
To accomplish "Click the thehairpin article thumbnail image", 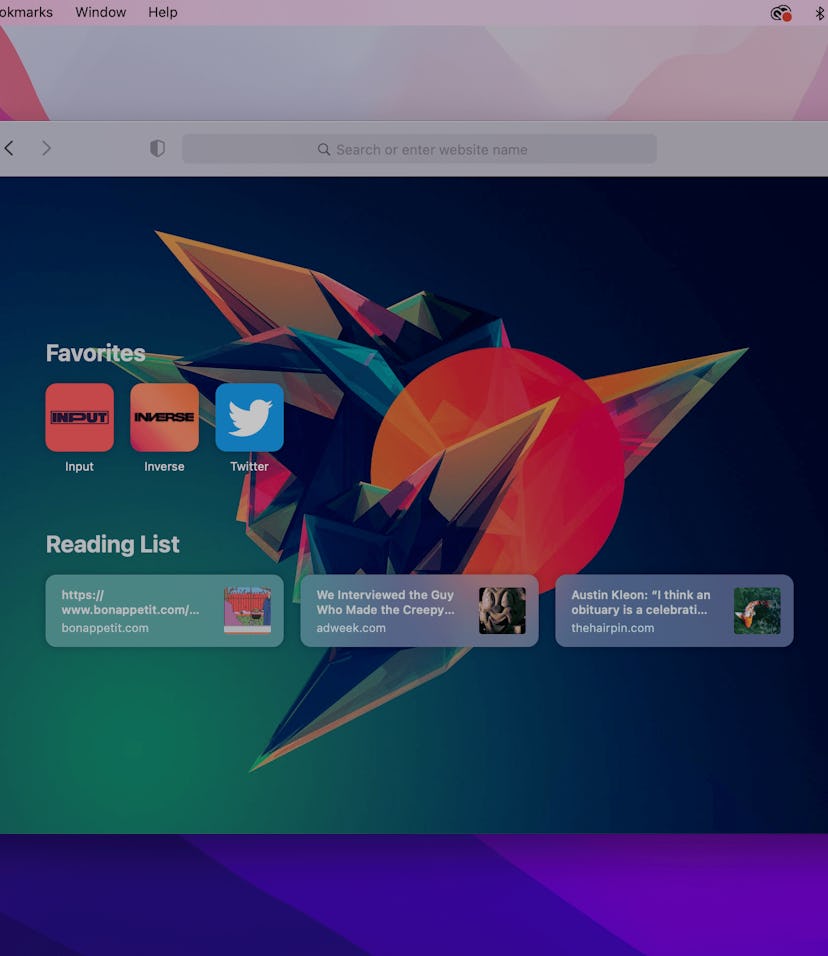I will coord(757,610).
